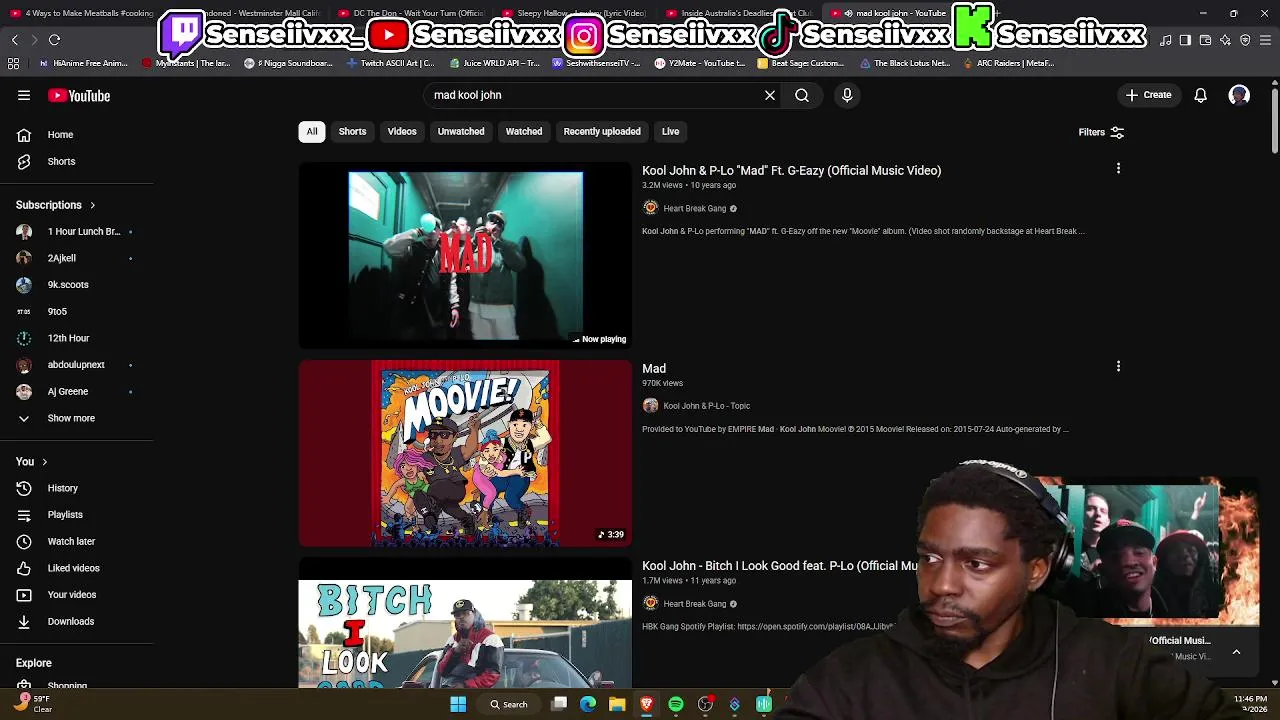The height and width of the screenshot is (720, 1280).
Task: Open the search Filters panel
Action: (1101, 132)
